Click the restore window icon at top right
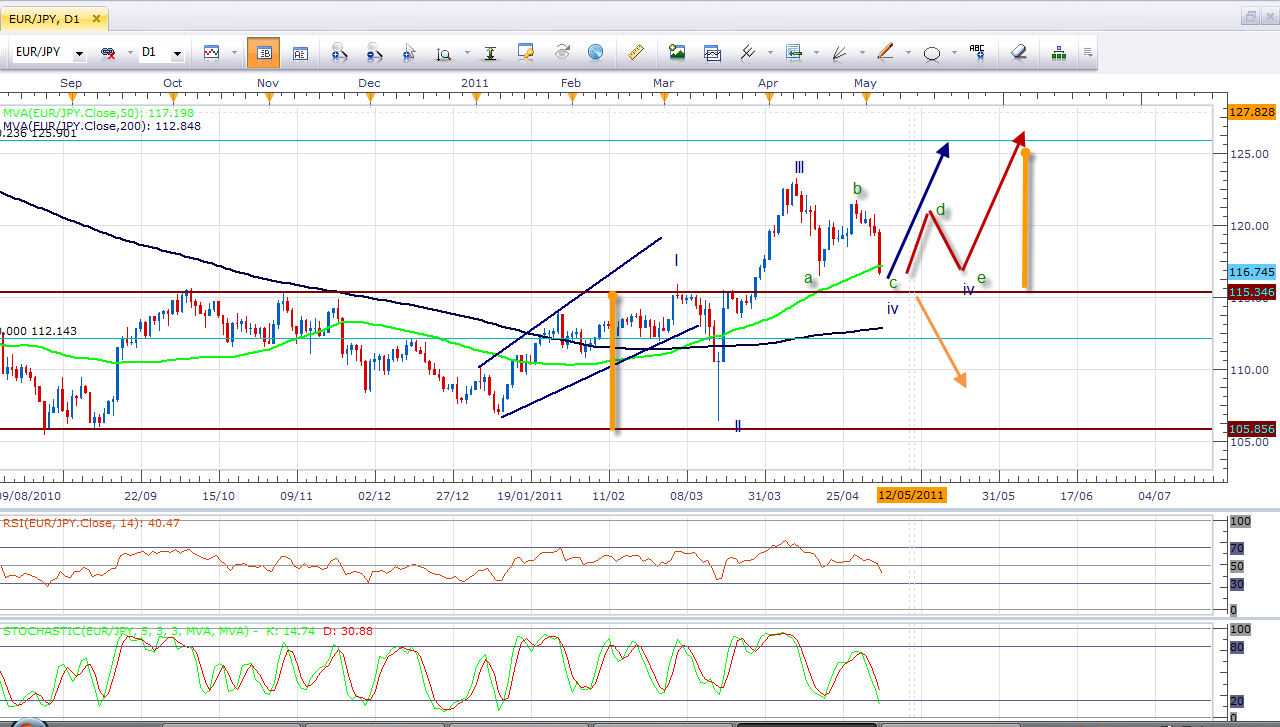Viewport: 1280px width, 727px height. (1251, 16)
